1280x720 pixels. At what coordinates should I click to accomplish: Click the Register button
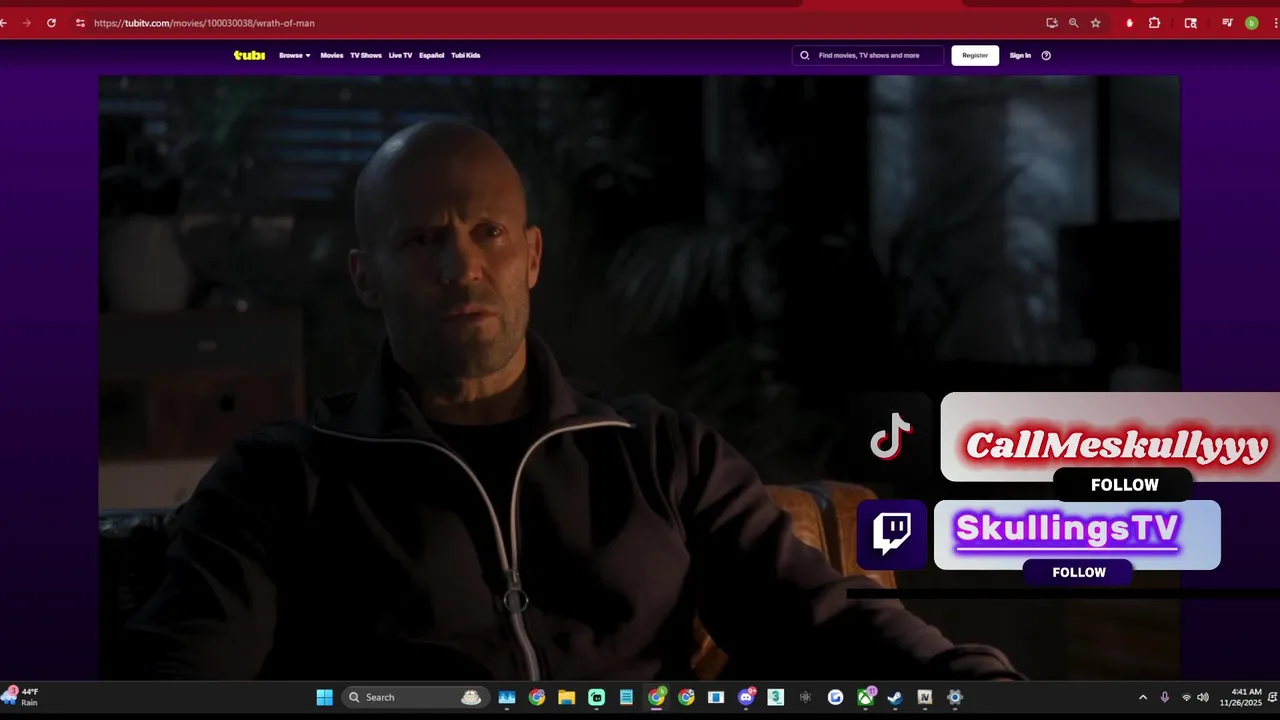click(x=975, y=56)
